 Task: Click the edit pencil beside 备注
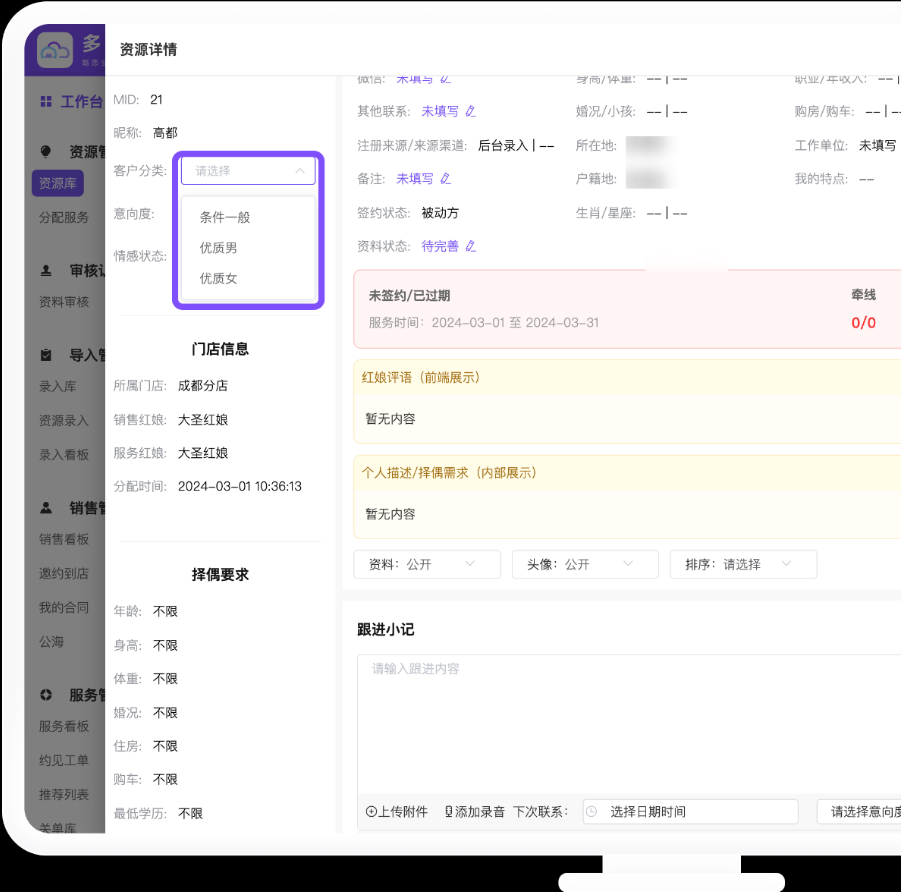point(446,179)
